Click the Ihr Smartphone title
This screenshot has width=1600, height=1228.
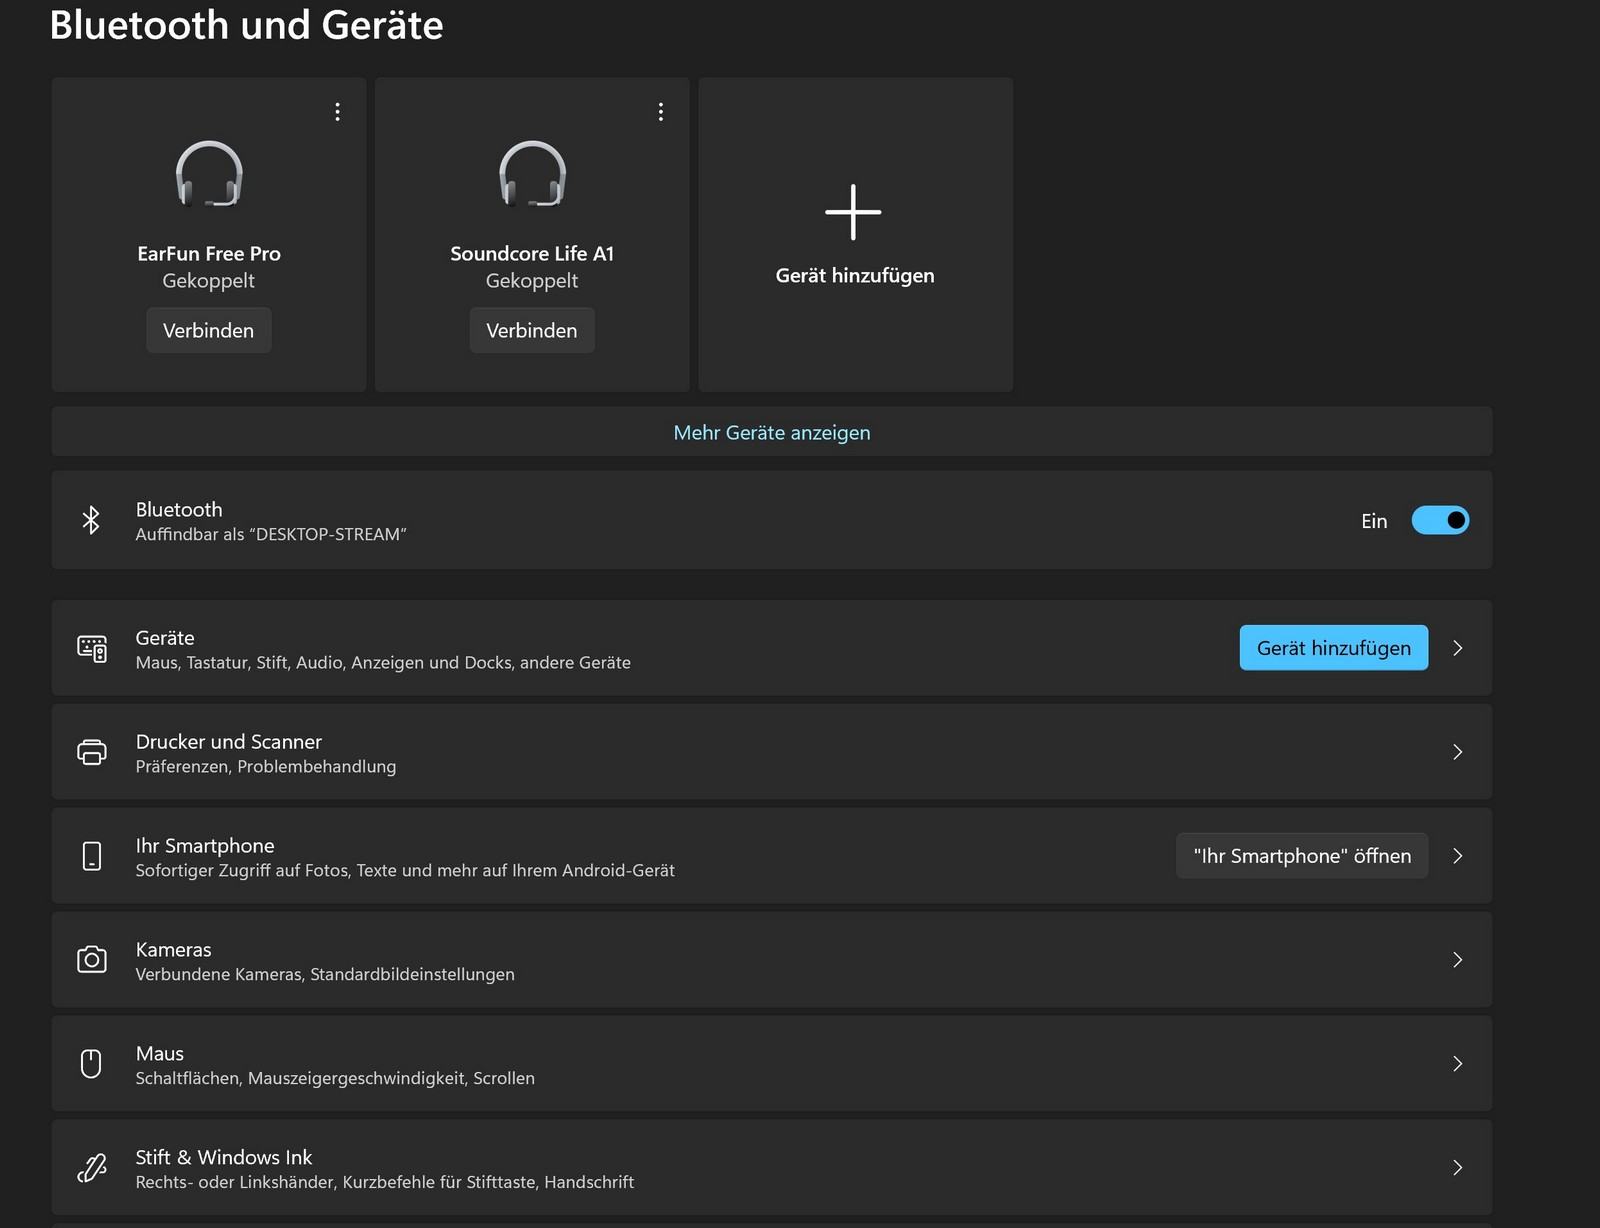205,846
